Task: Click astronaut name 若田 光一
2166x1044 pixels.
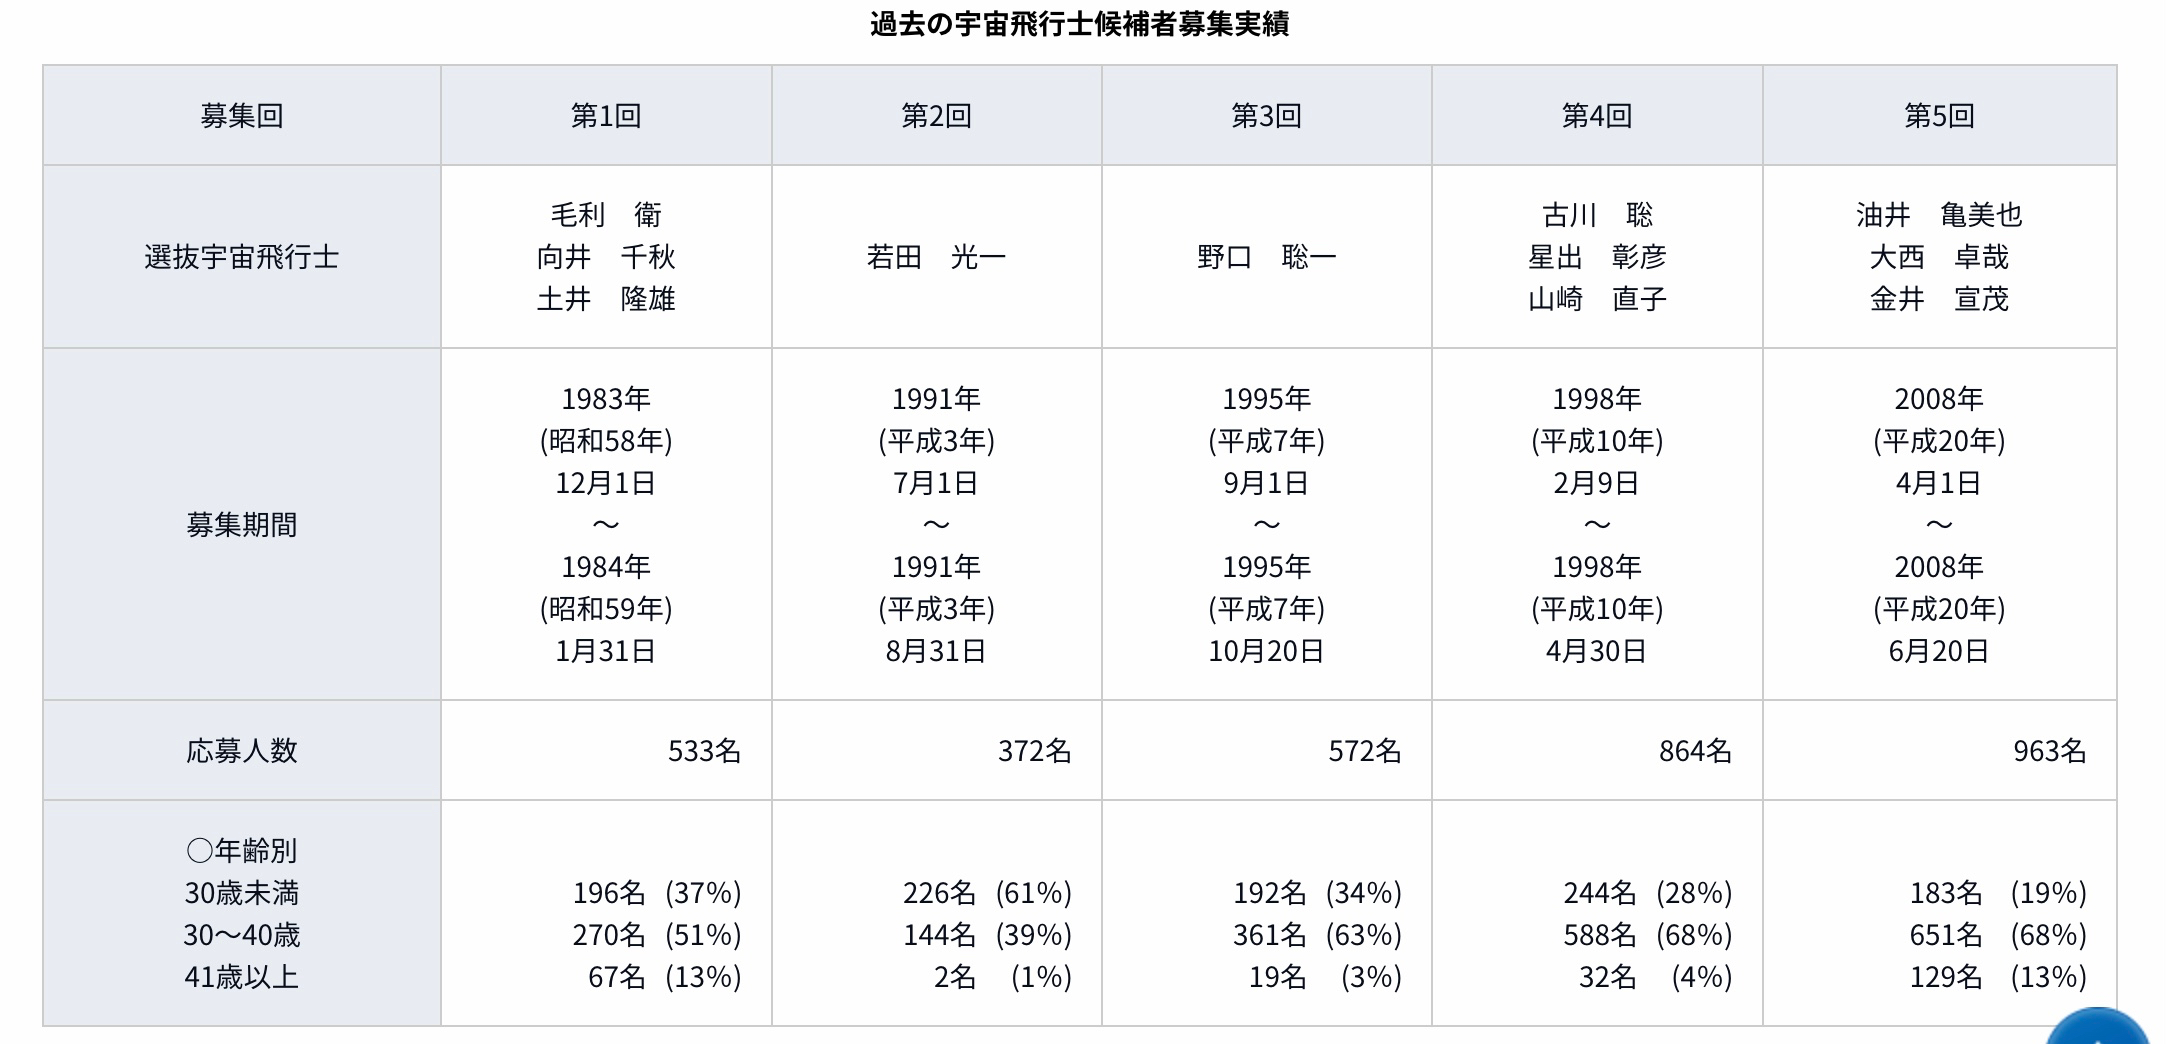Action: click(x=936, y=258)
